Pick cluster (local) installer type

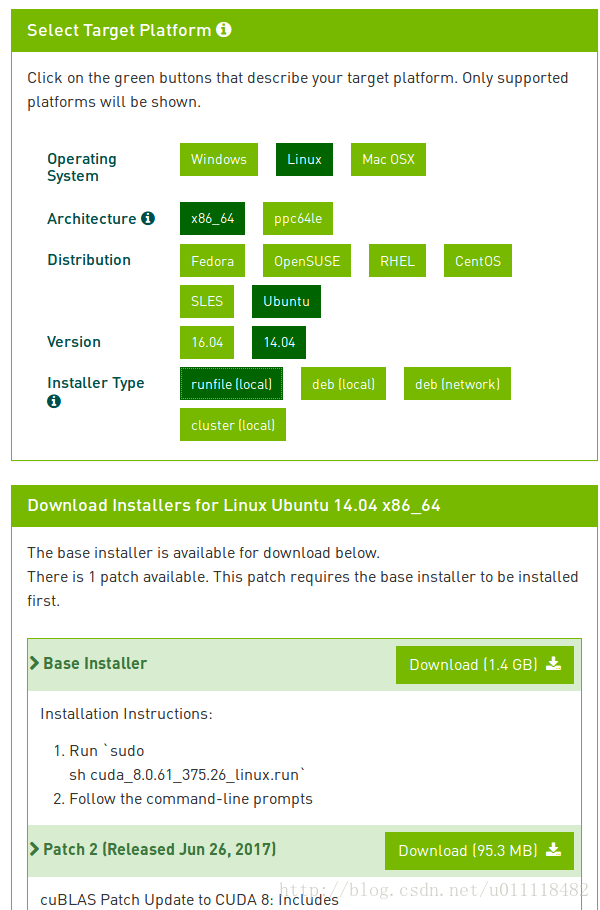click(233, 424)
